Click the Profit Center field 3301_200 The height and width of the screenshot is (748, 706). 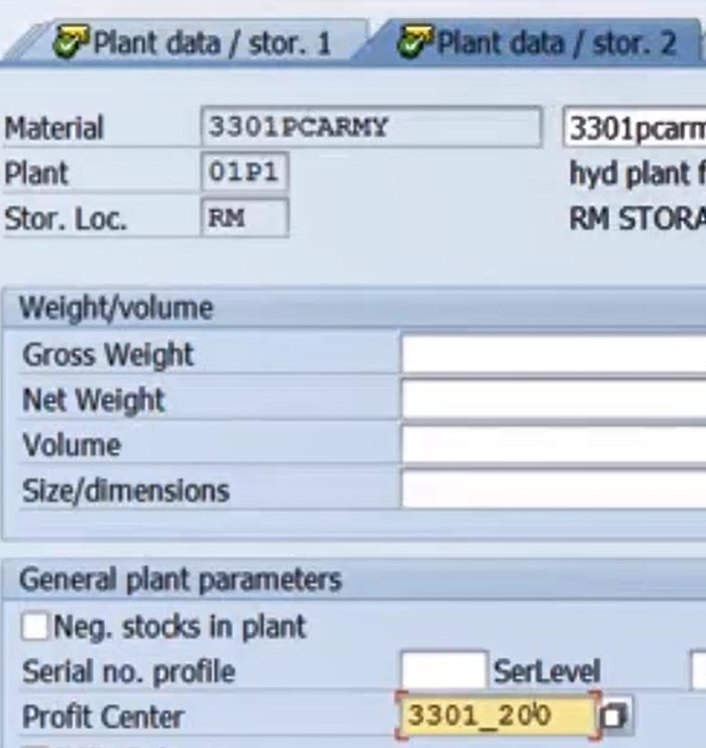click(x=497, y=716)
